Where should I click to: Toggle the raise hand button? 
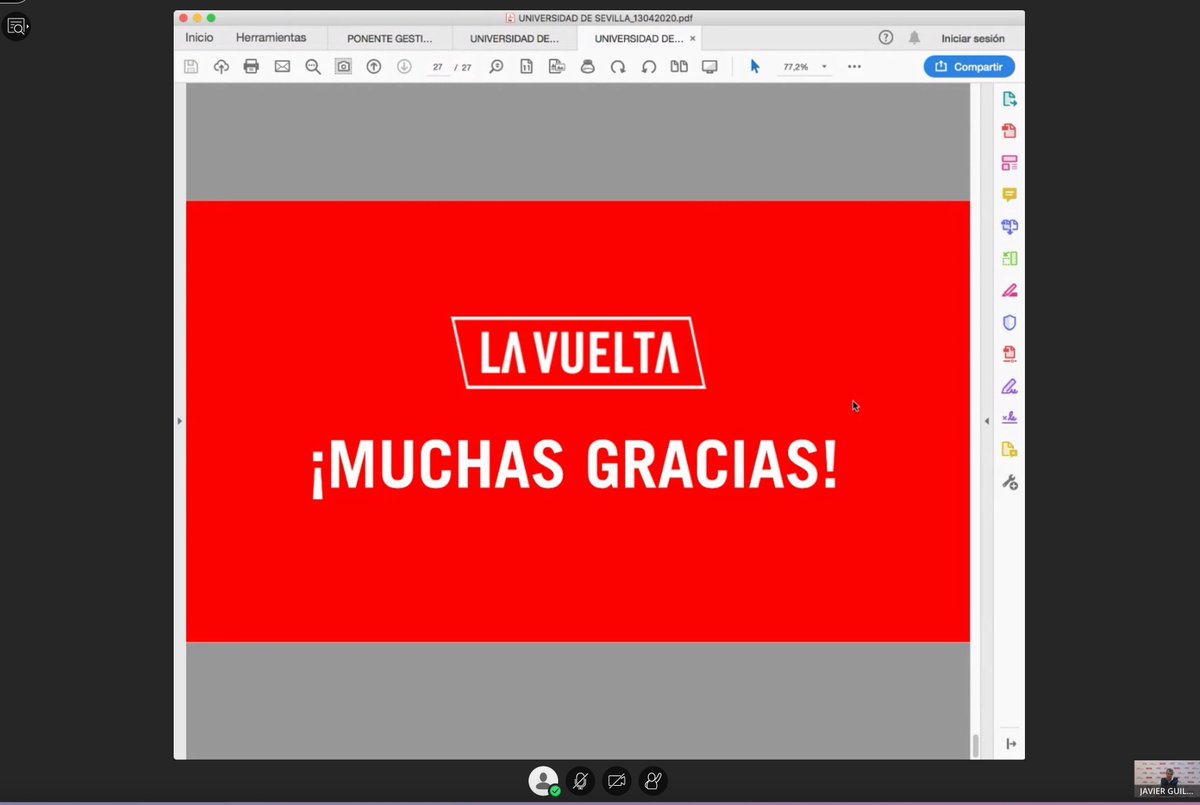[653, 780]
